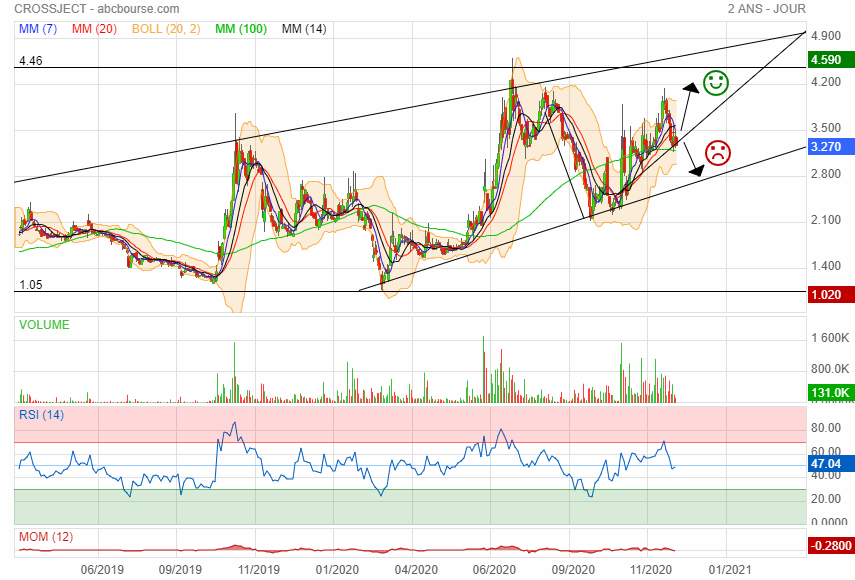
Task: Click the 2 ANS - JOUR period label
Action: pos(766,9)
